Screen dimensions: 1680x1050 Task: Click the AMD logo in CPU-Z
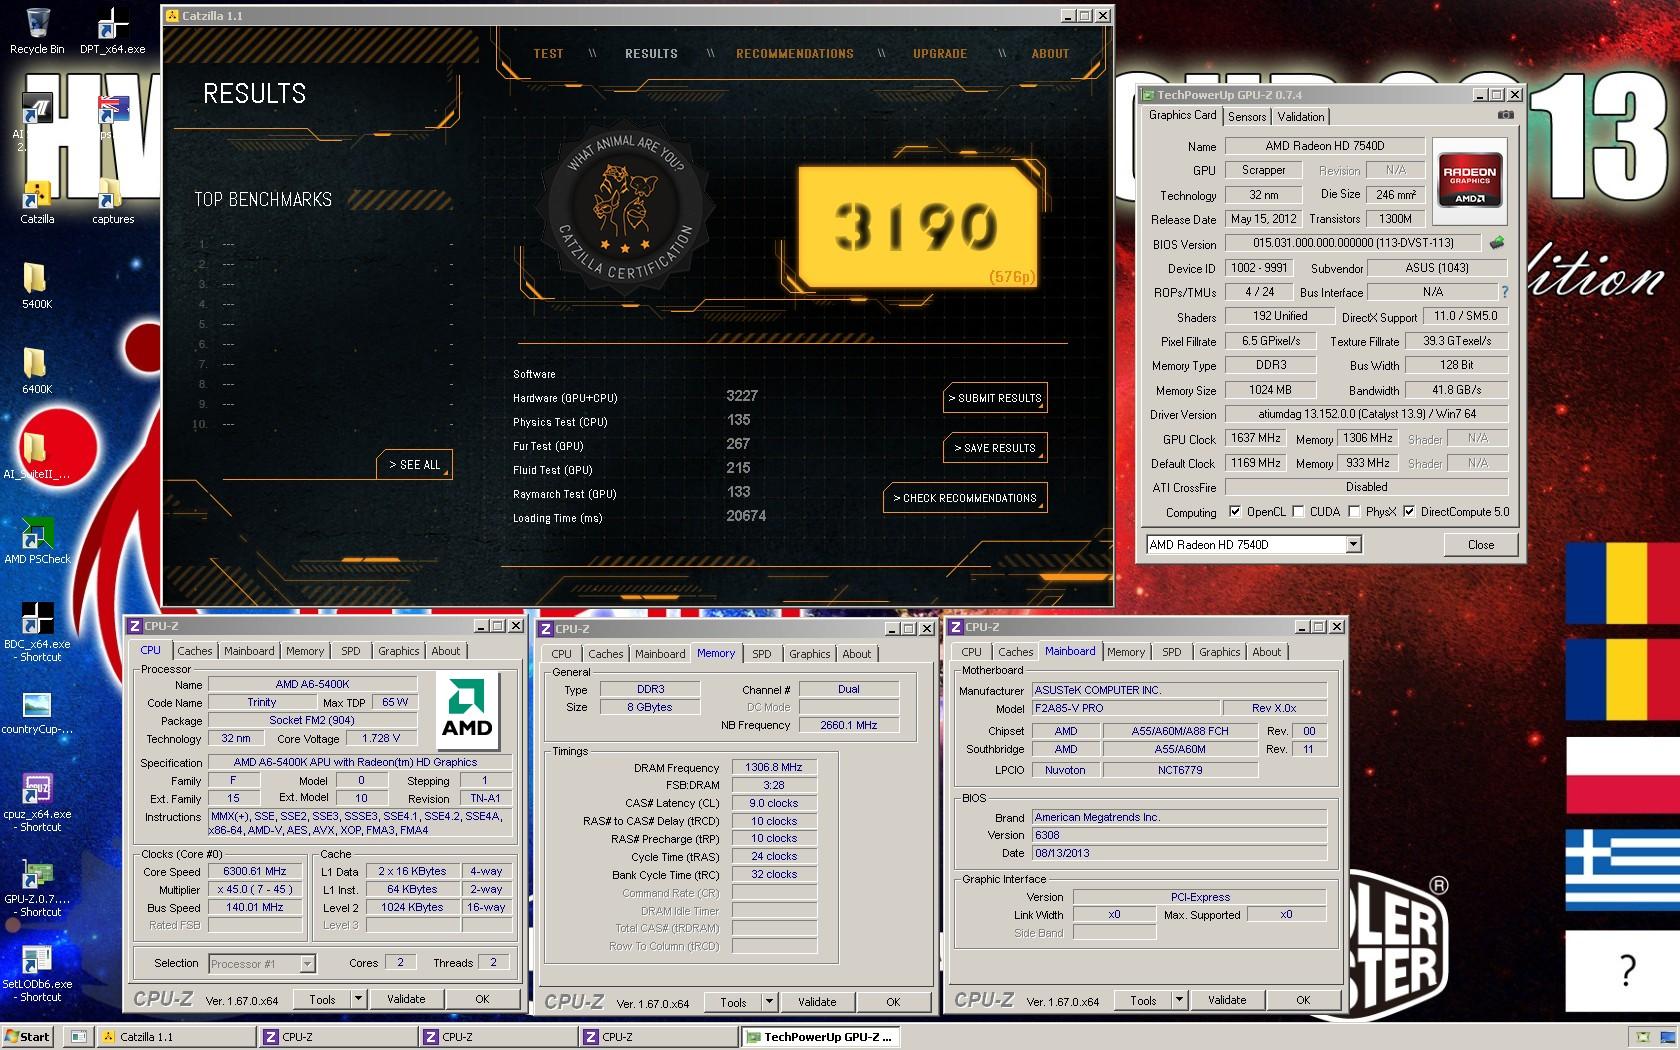pos(467,710)
